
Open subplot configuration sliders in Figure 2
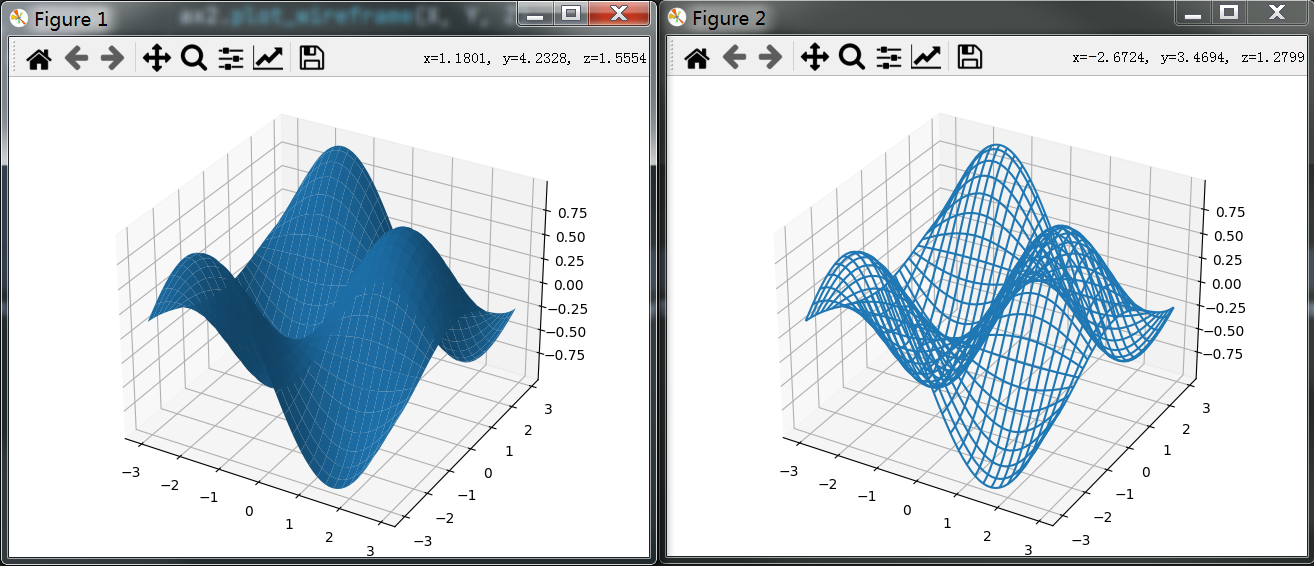pyautogui.click(x=889, y=59)
